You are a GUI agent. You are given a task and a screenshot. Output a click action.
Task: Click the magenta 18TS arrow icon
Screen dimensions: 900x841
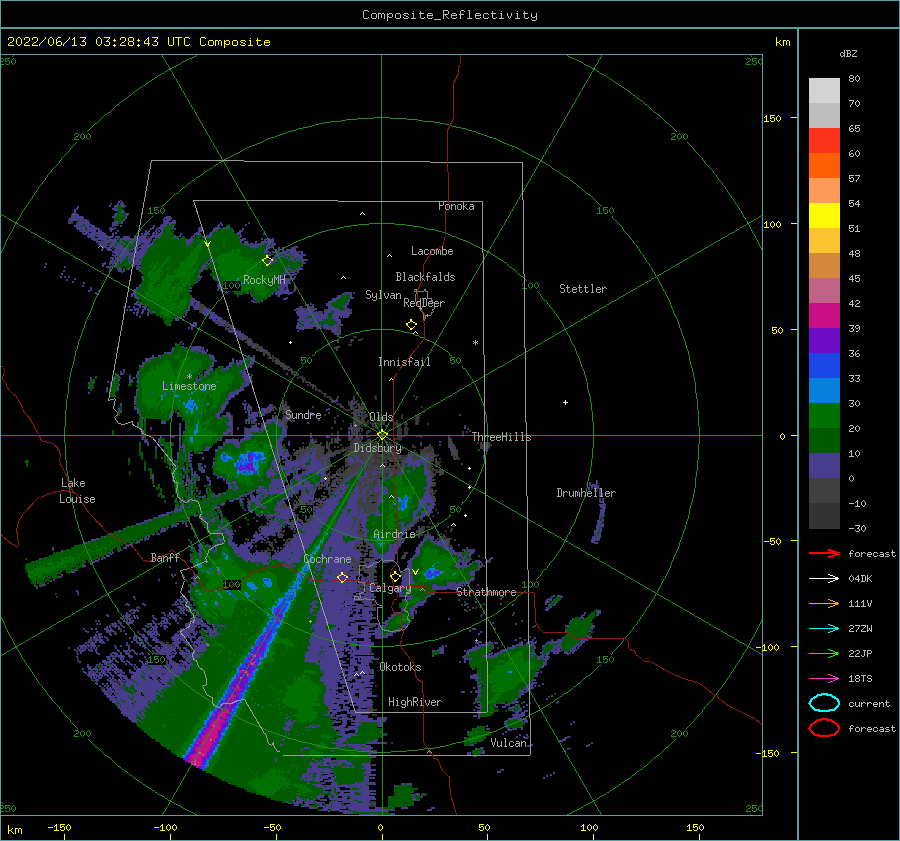[x=824, y=679]
